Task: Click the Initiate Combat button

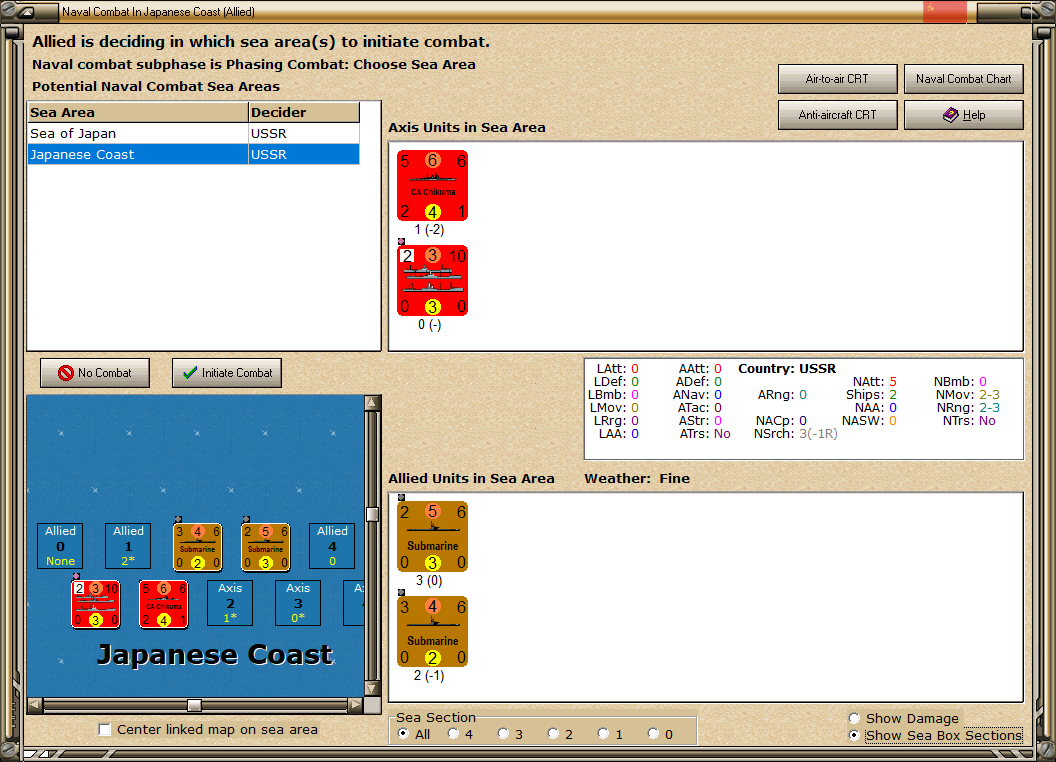Action: tap(227, 373)
